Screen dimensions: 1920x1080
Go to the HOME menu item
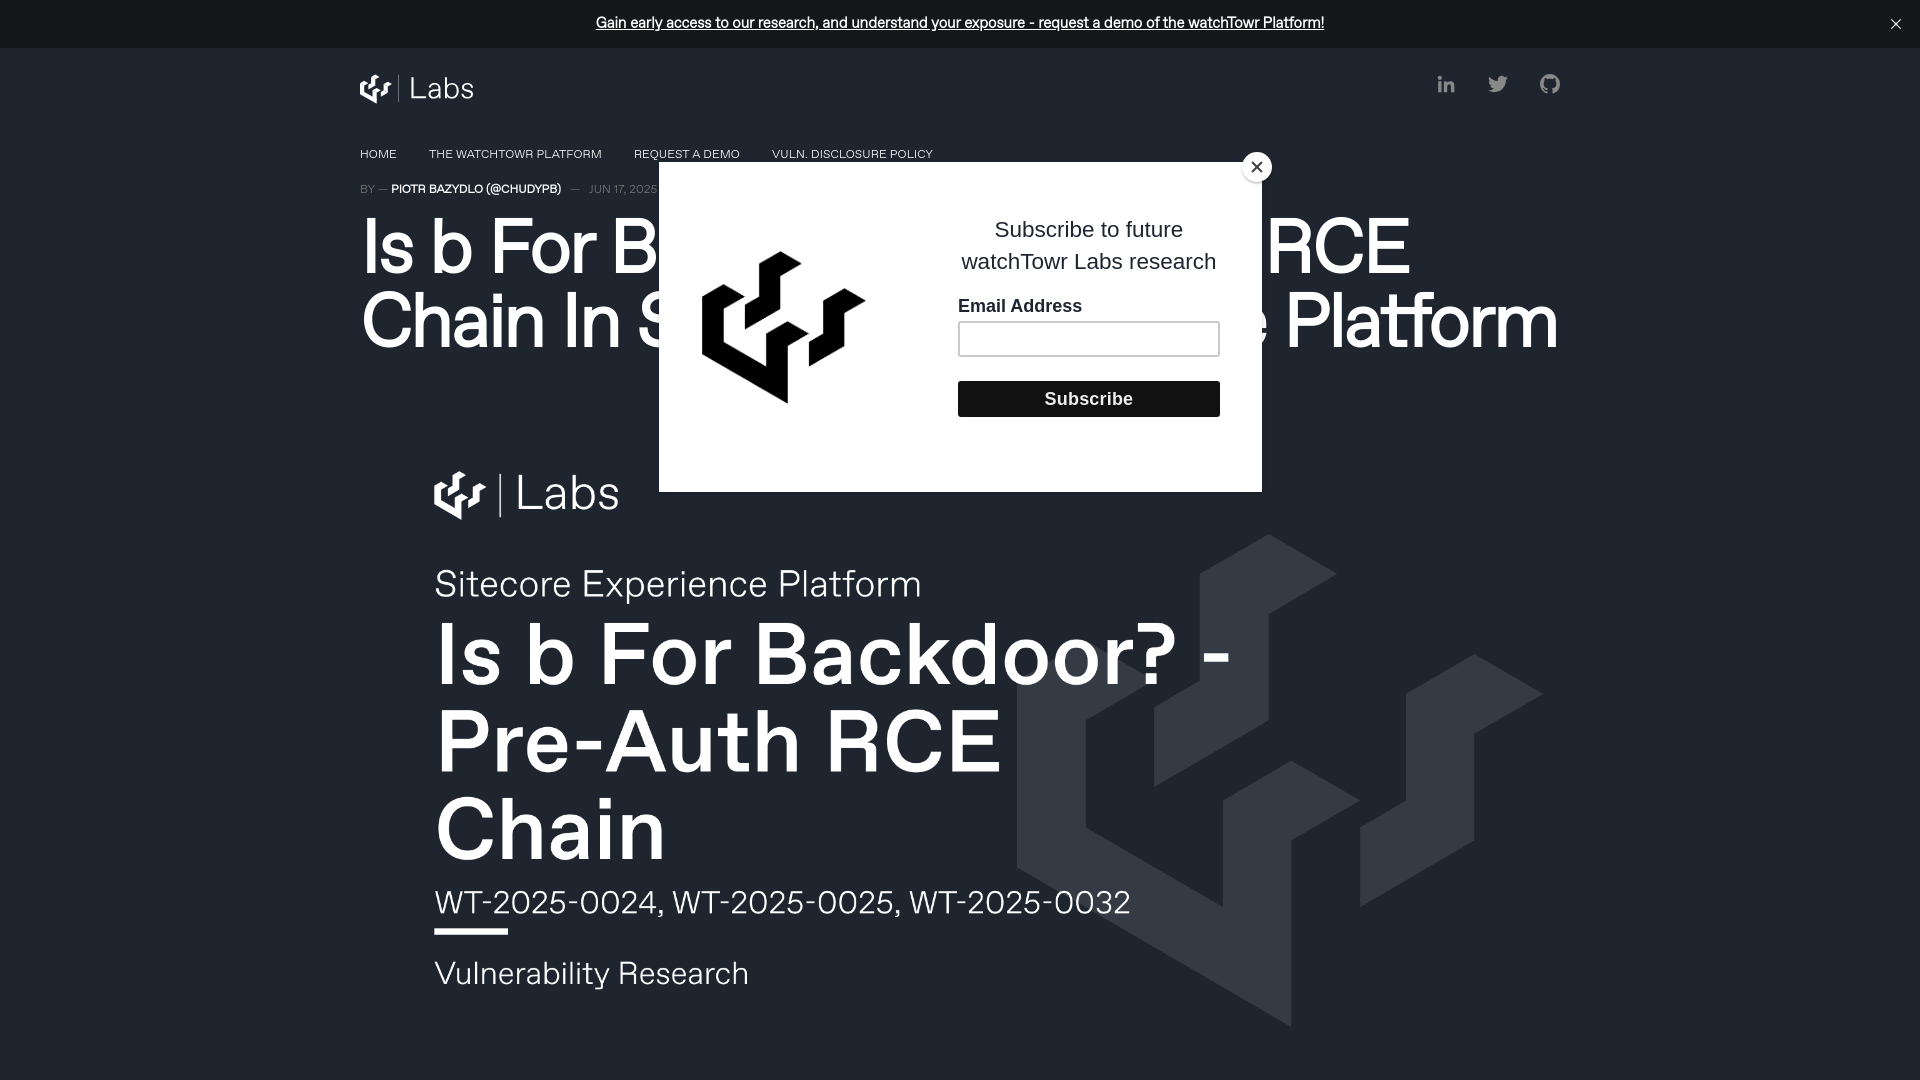[378, 154]
